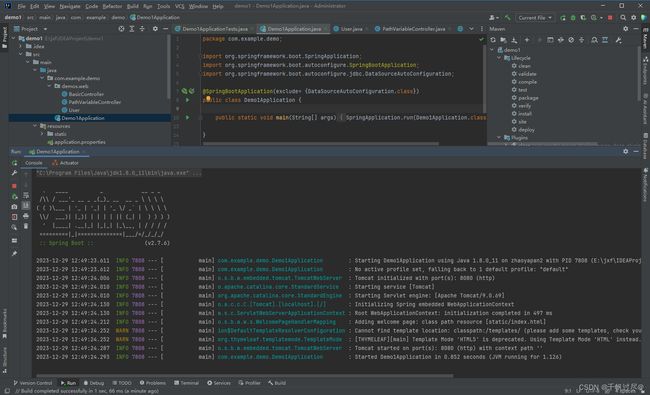
Task: Open IDE settings gear in top toolbar
Action: [x=633, y=18]
